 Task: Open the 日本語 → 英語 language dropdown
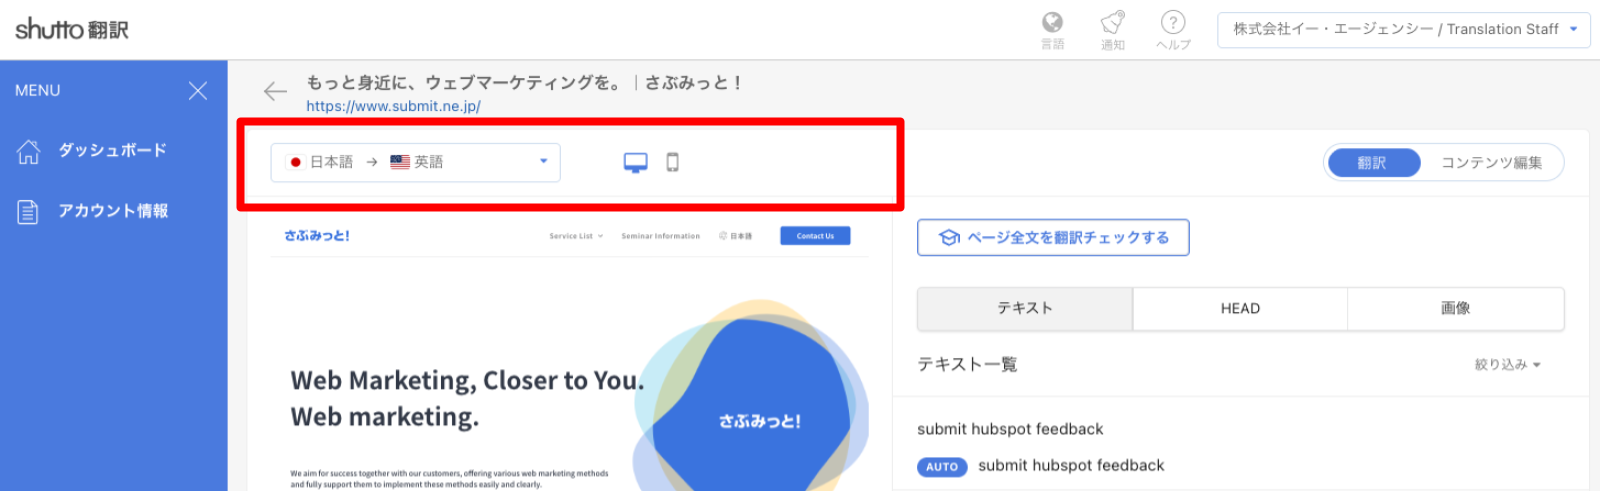click(415, 162)
